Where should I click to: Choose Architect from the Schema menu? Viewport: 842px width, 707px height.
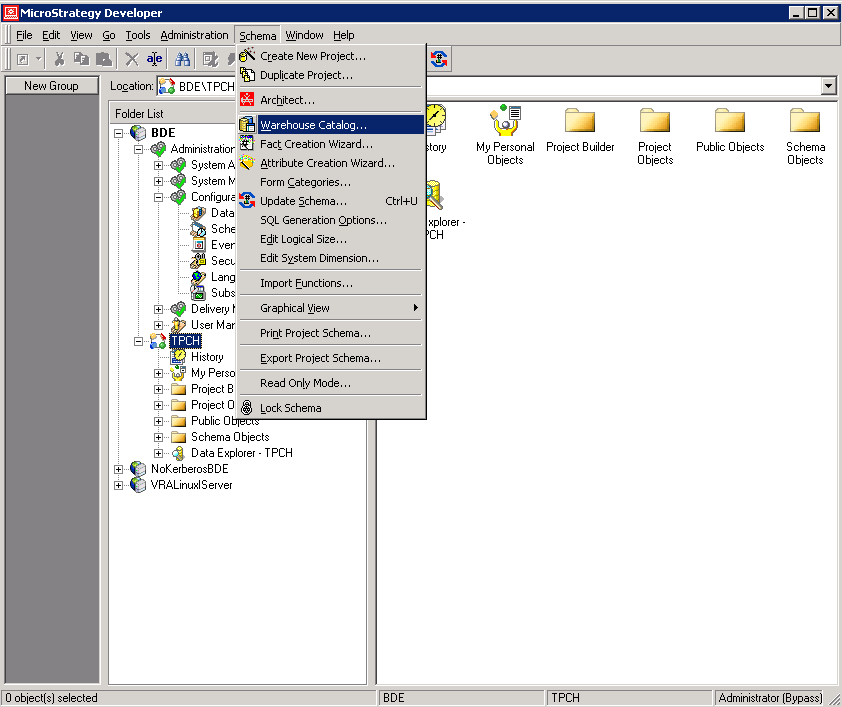coord(287,100)
